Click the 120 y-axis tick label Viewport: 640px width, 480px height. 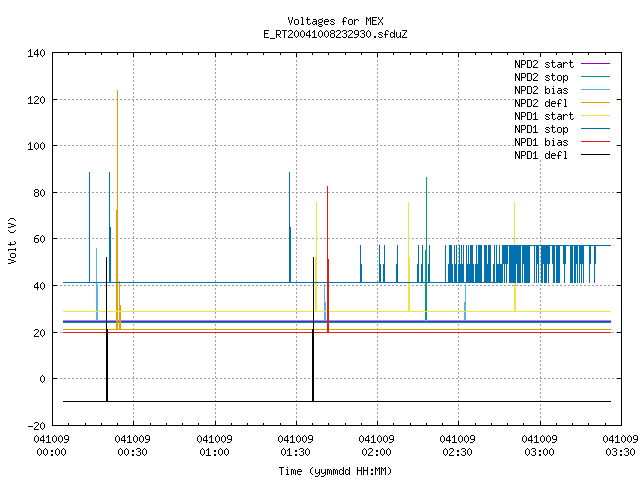click(36, 100)
